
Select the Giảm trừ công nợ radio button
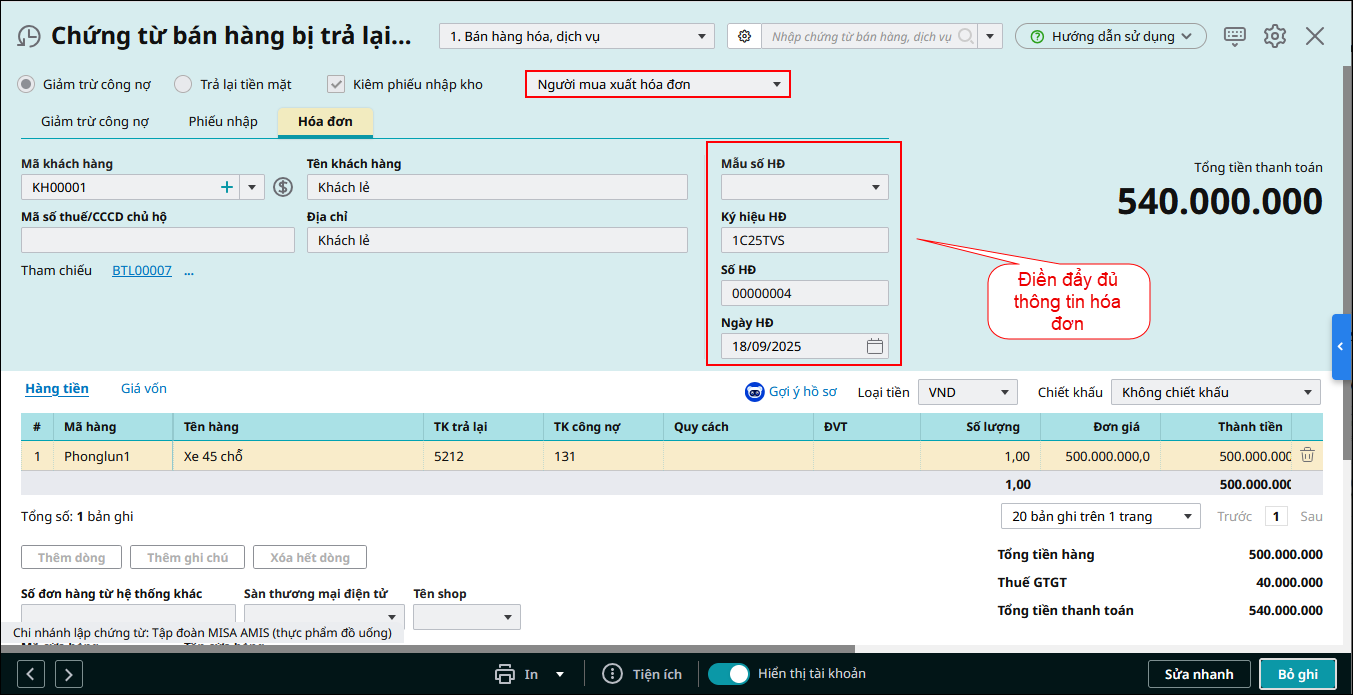[27, 85]
